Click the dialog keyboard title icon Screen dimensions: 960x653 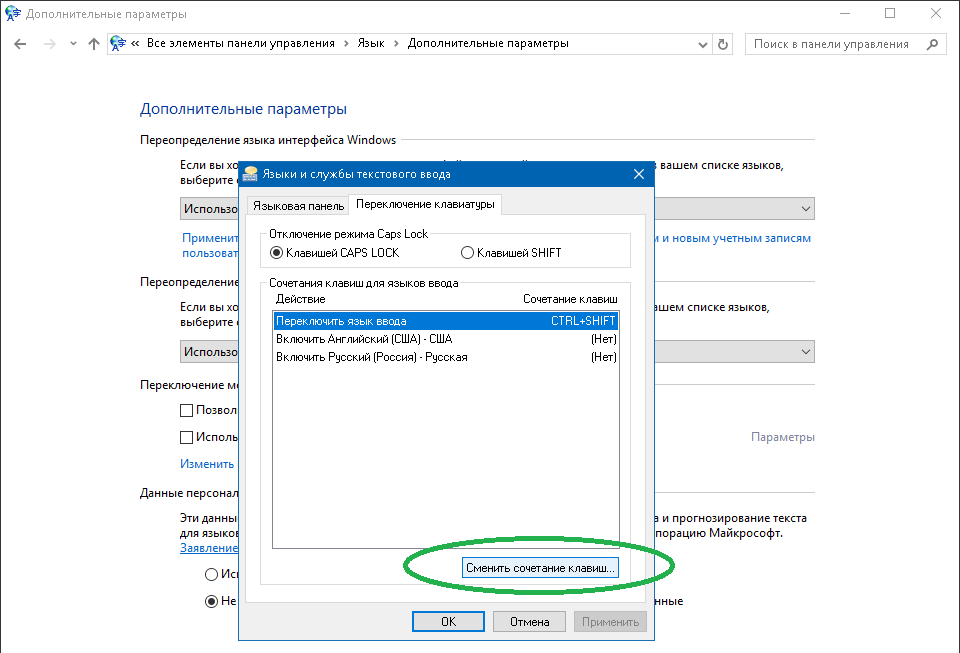[x=250, y=174]
